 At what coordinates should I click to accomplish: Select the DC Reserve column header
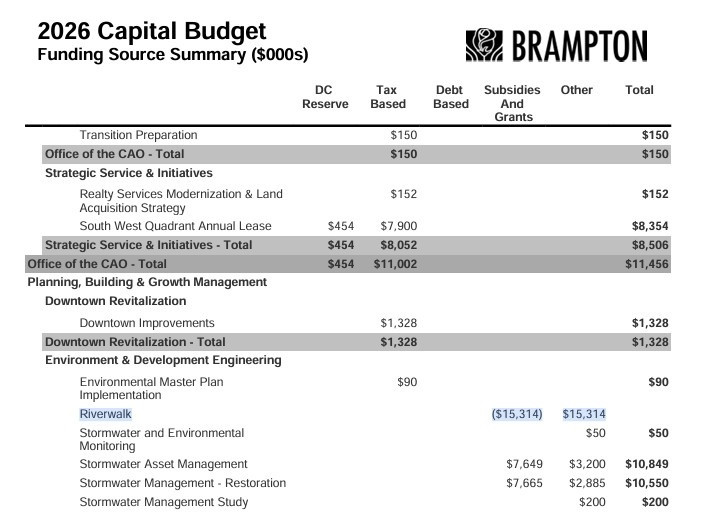pyautogui.click(x=325, y=97)
